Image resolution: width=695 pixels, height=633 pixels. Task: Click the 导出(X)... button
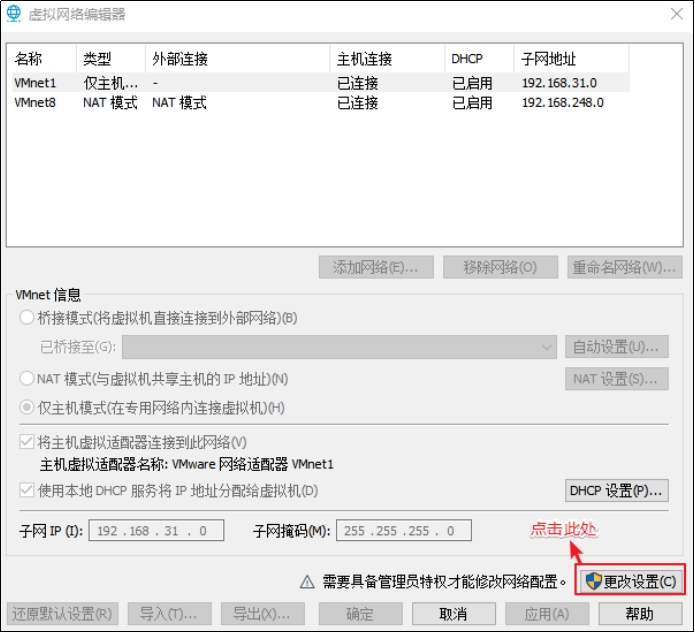coord(263,614)
